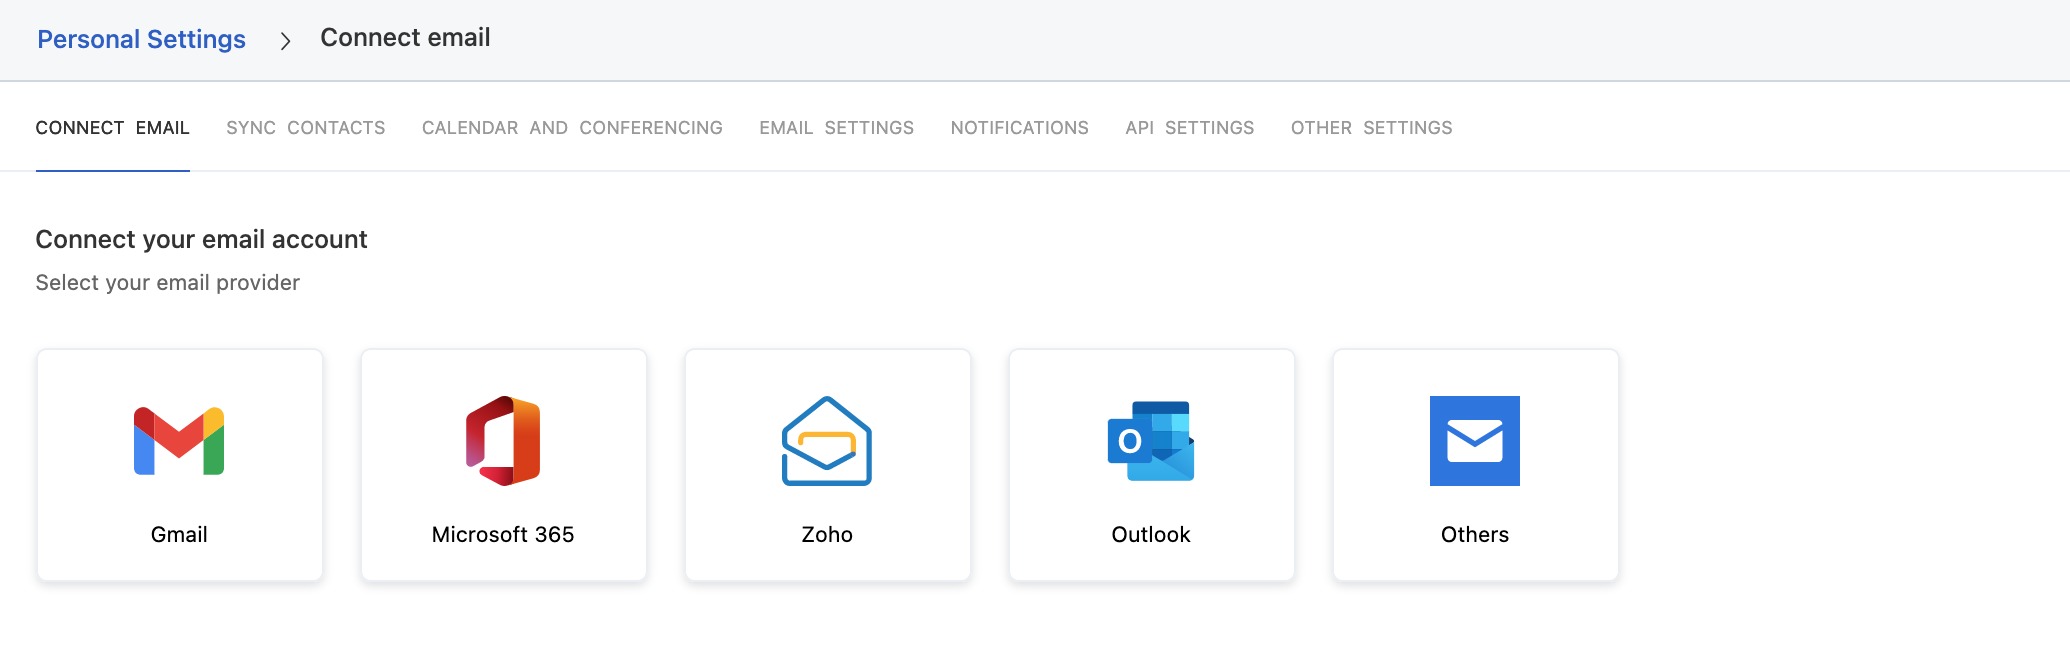
Task: Open the Other Settings tab
Action: point(1372,128)
